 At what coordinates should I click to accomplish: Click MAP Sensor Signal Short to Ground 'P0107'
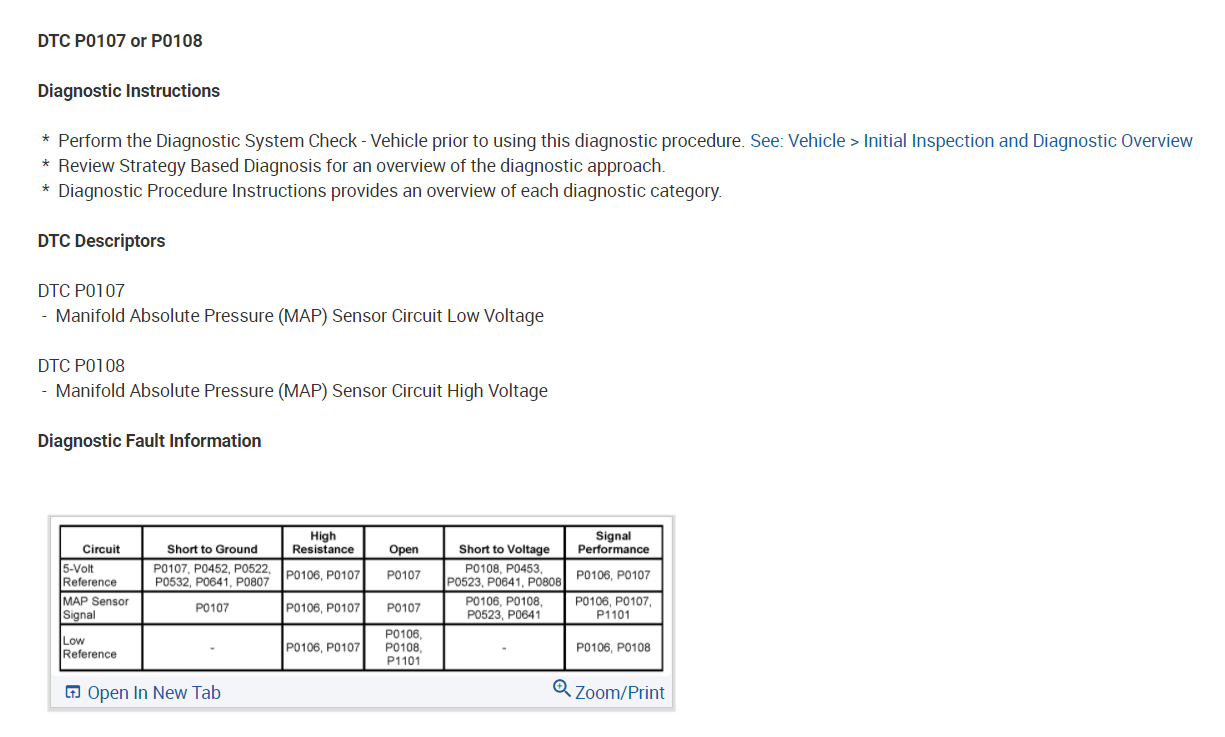(x=212, y=608)
